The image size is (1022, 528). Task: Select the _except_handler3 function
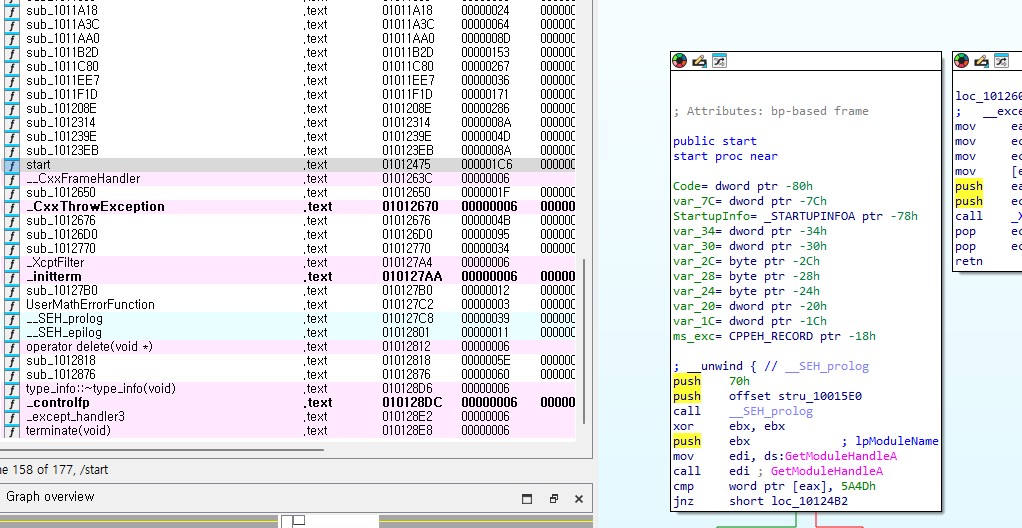point(288,417)
